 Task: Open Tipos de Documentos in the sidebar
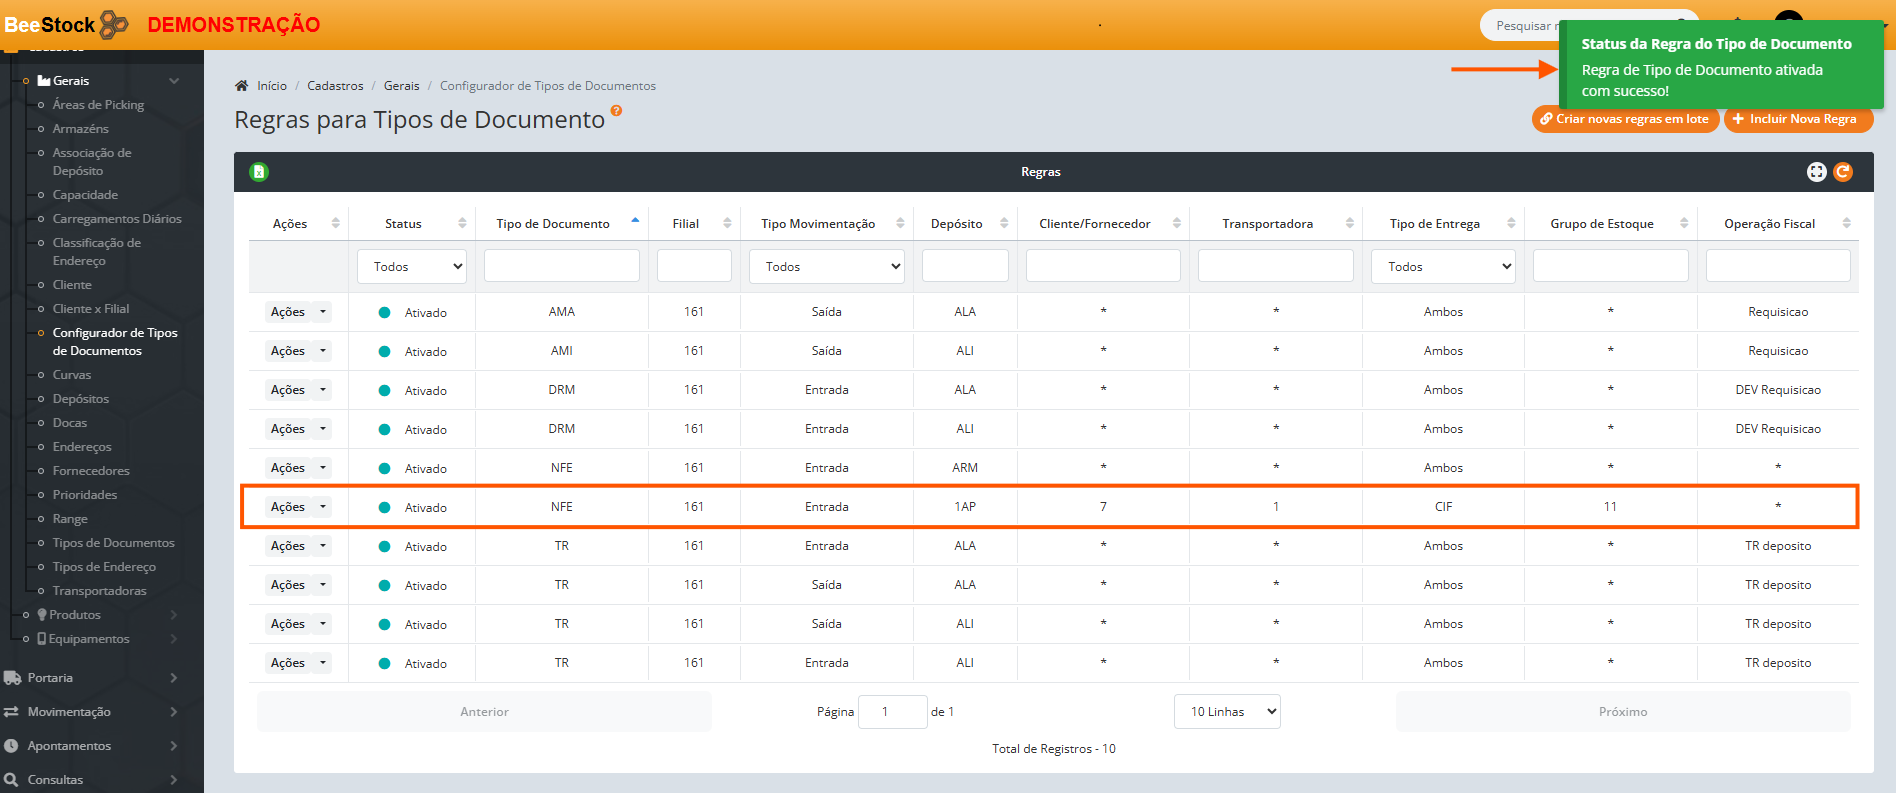coord(113,543)
